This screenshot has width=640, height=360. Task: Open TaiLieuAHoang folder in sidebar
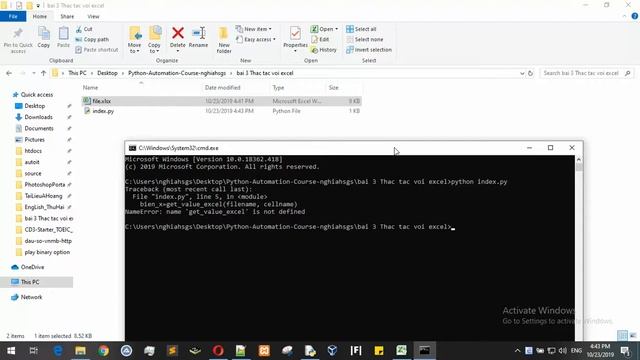43,196
